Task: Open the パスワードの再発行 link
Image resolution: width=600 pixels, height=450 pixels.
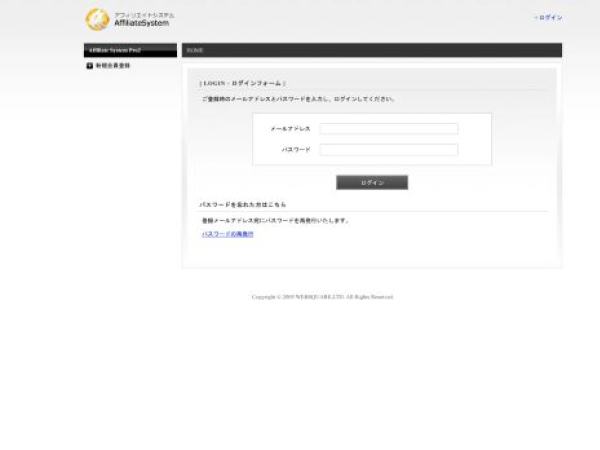Action: [x=228, y=234]
